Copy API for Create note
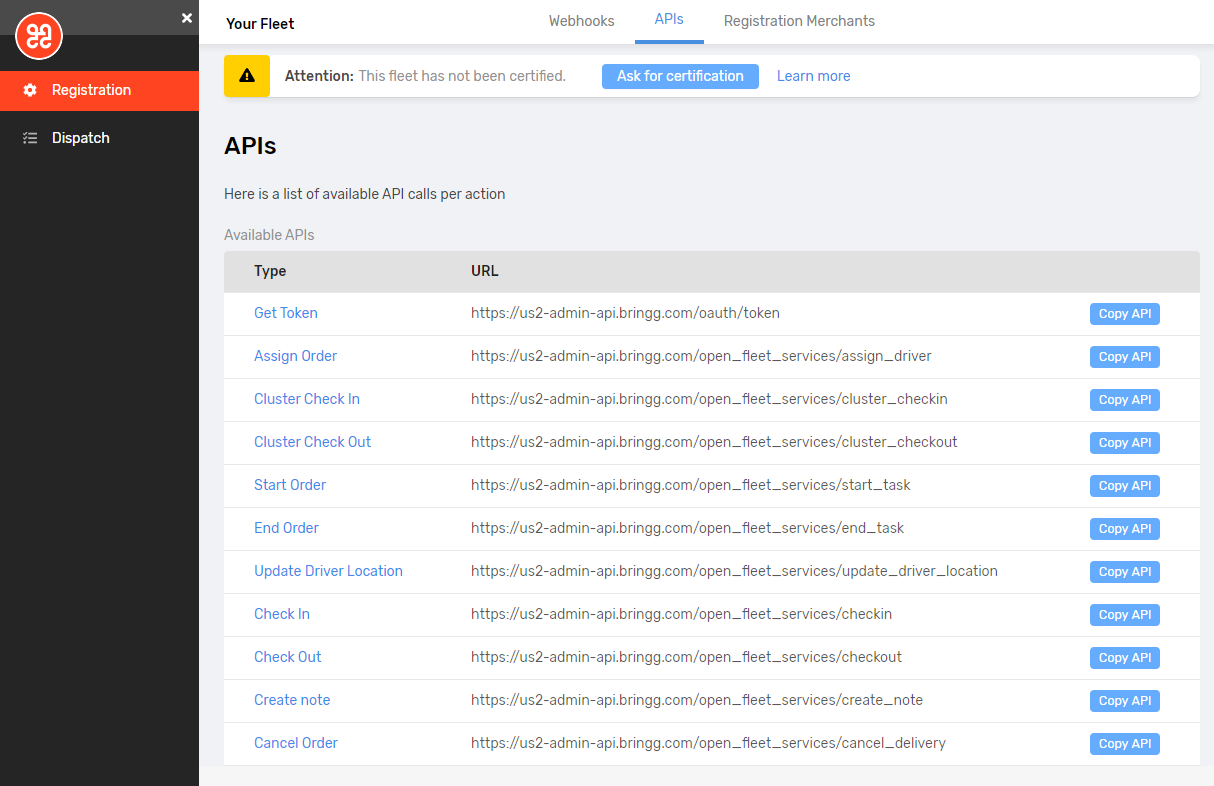This screenshot has width=1214, height=786. 1125,701
